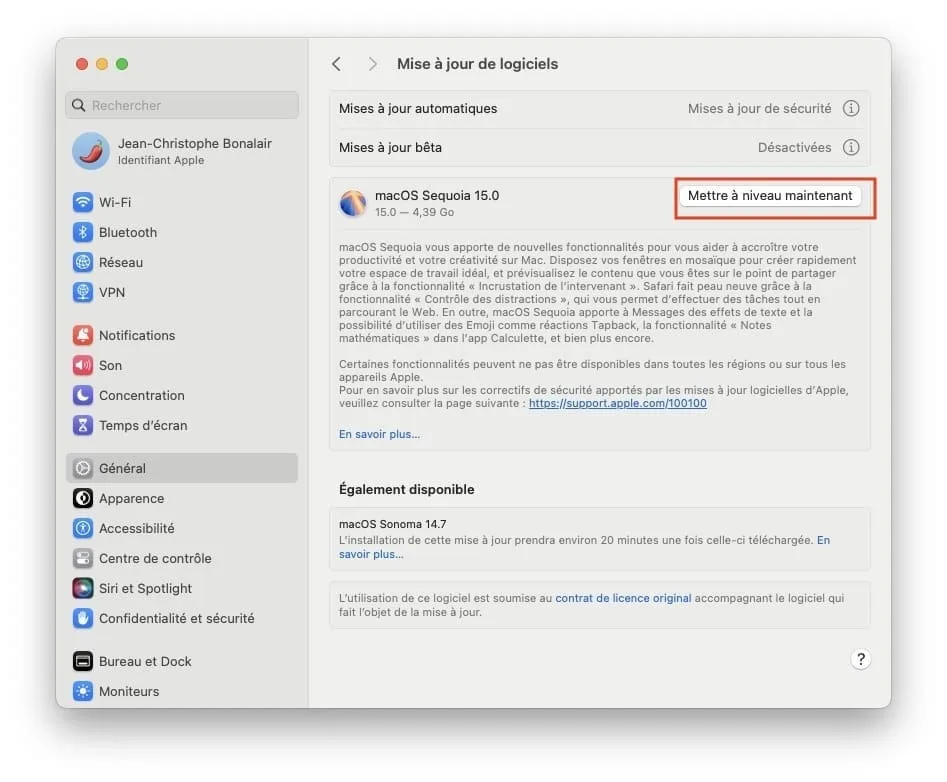Viewport: 947px width, 782px height.
Task: Click En savoir plus under Sequoia description
Action: click(x=379, y=434)
